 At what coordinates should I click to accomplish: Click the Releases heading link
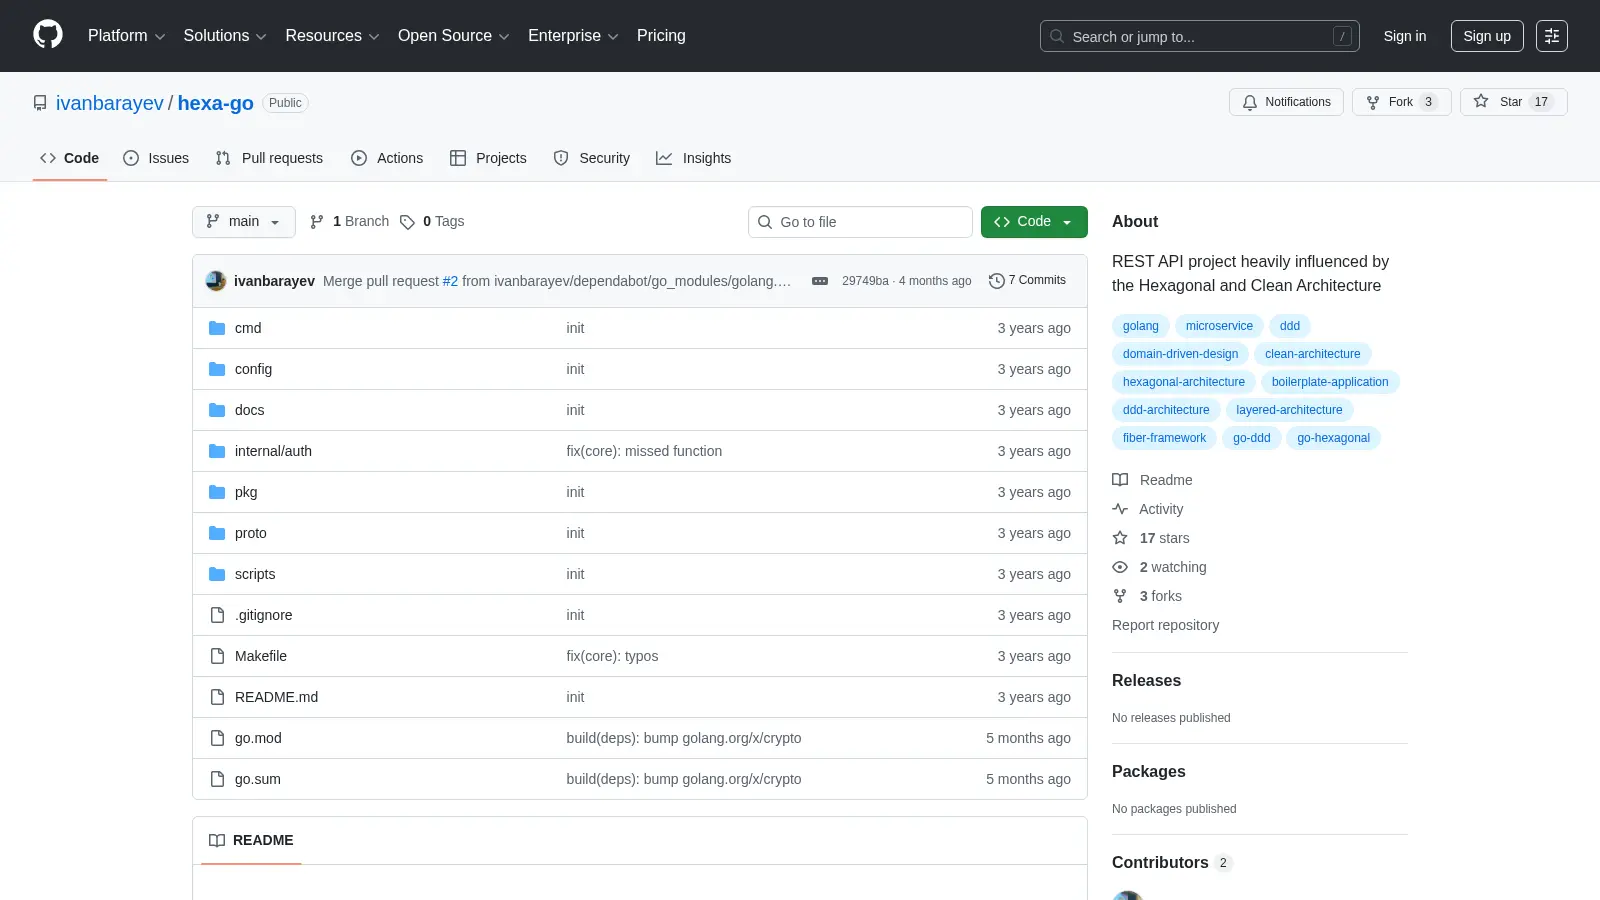coord(1146,681)
